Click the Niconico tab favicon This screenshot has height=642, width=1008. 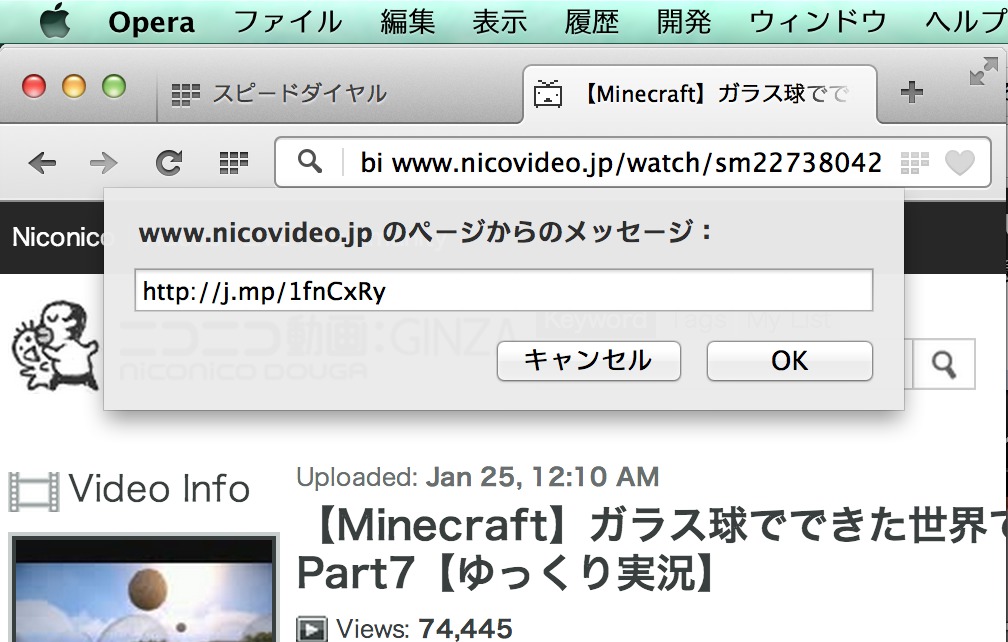coord(548,94)
